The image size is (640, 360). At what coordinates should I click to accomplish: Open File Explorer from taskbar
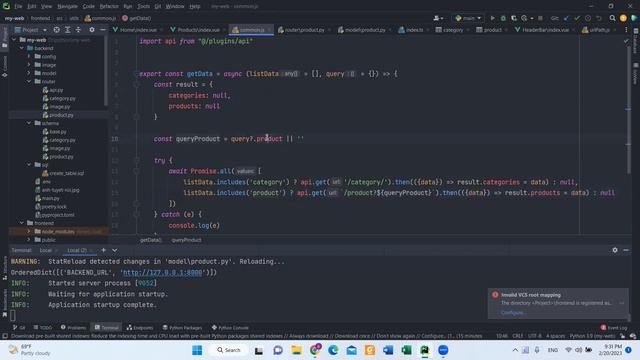pyautogui.click(x=296, y=350)
